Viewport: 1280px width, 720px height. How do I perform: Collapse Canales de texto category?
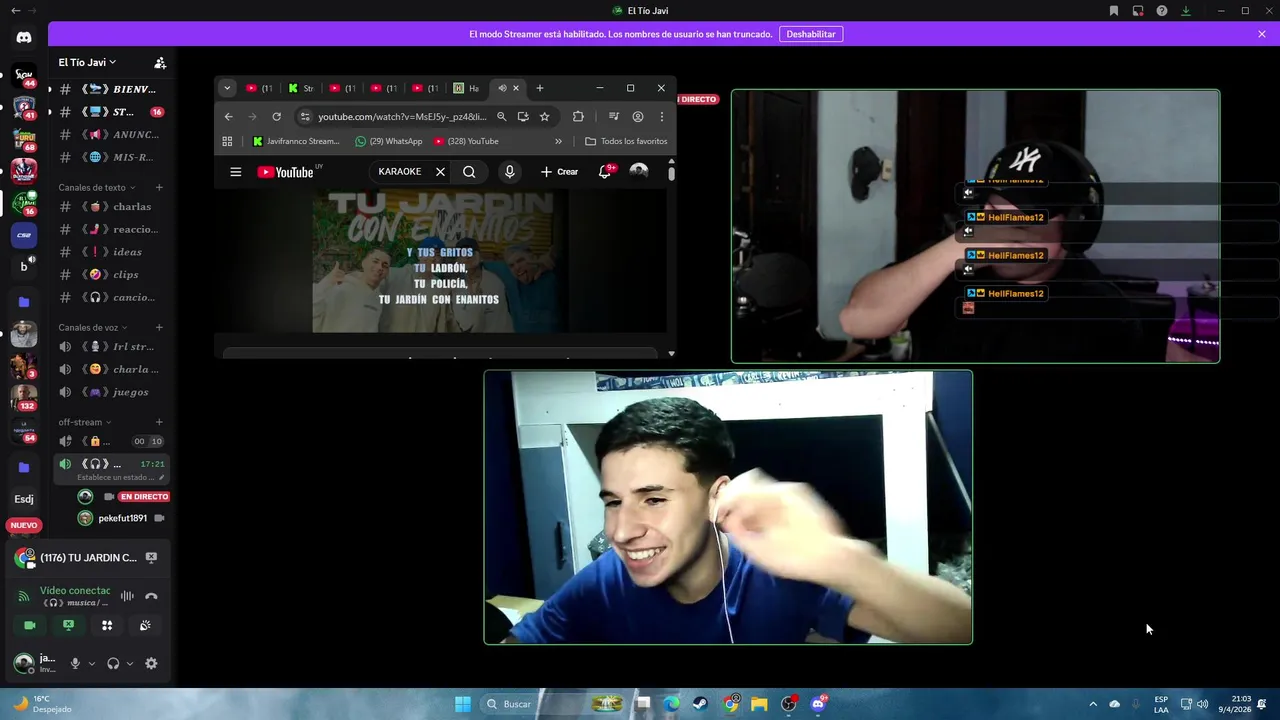coord(96,187)
